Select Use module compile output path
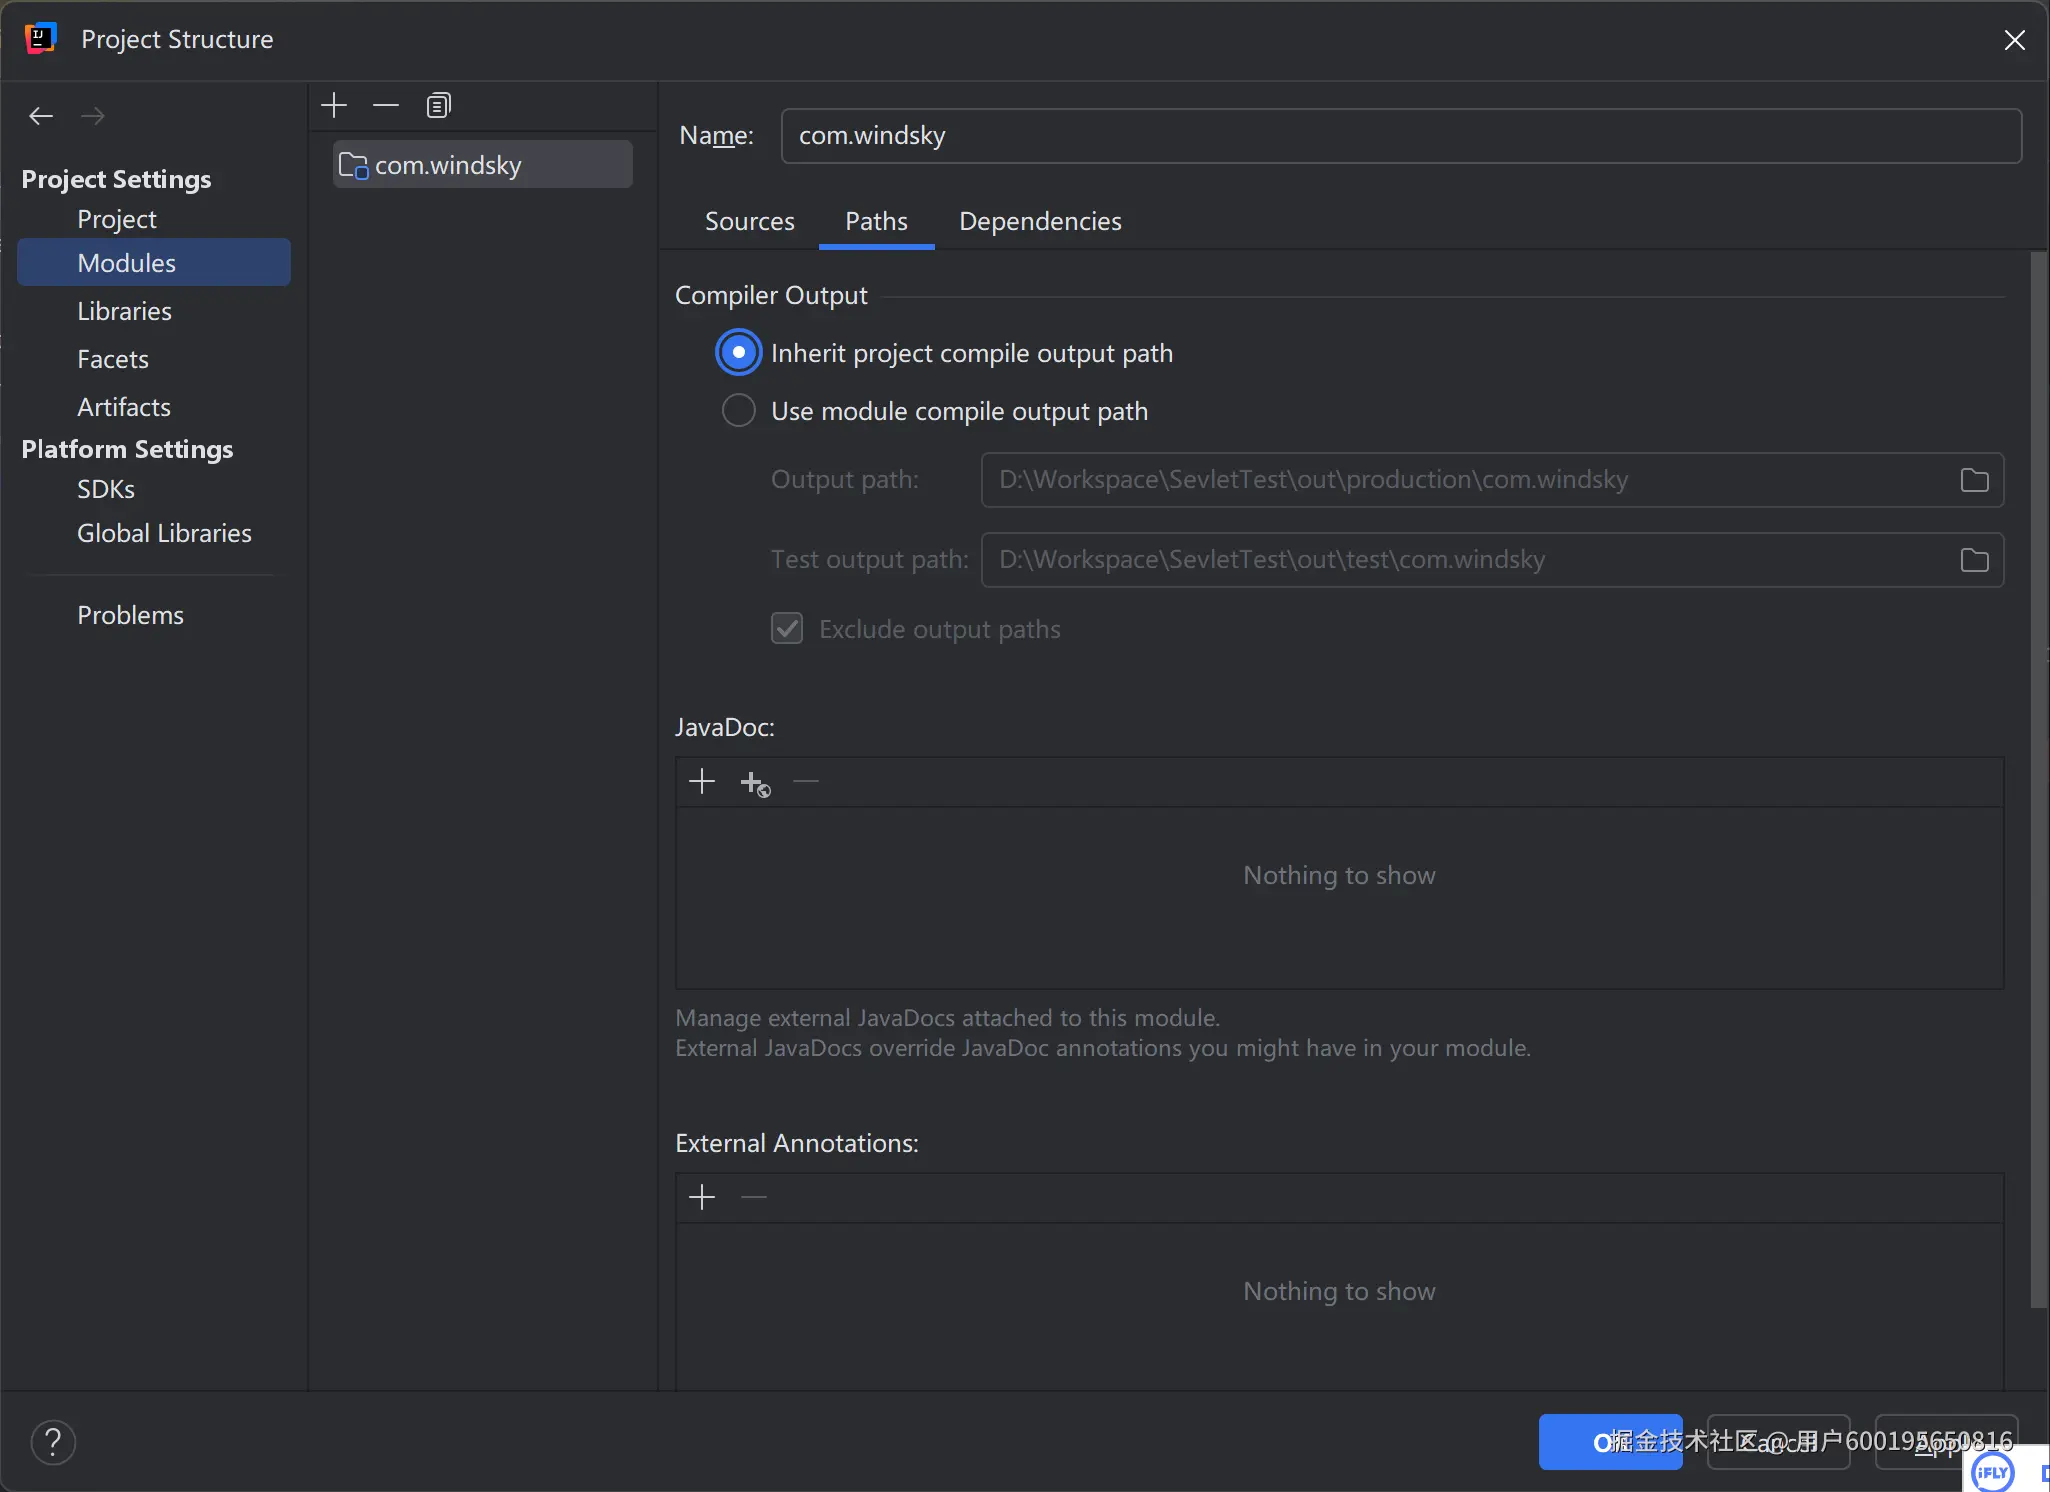Image resolution: width=2050 pixels, height=1492 pixels. point(739,411)
